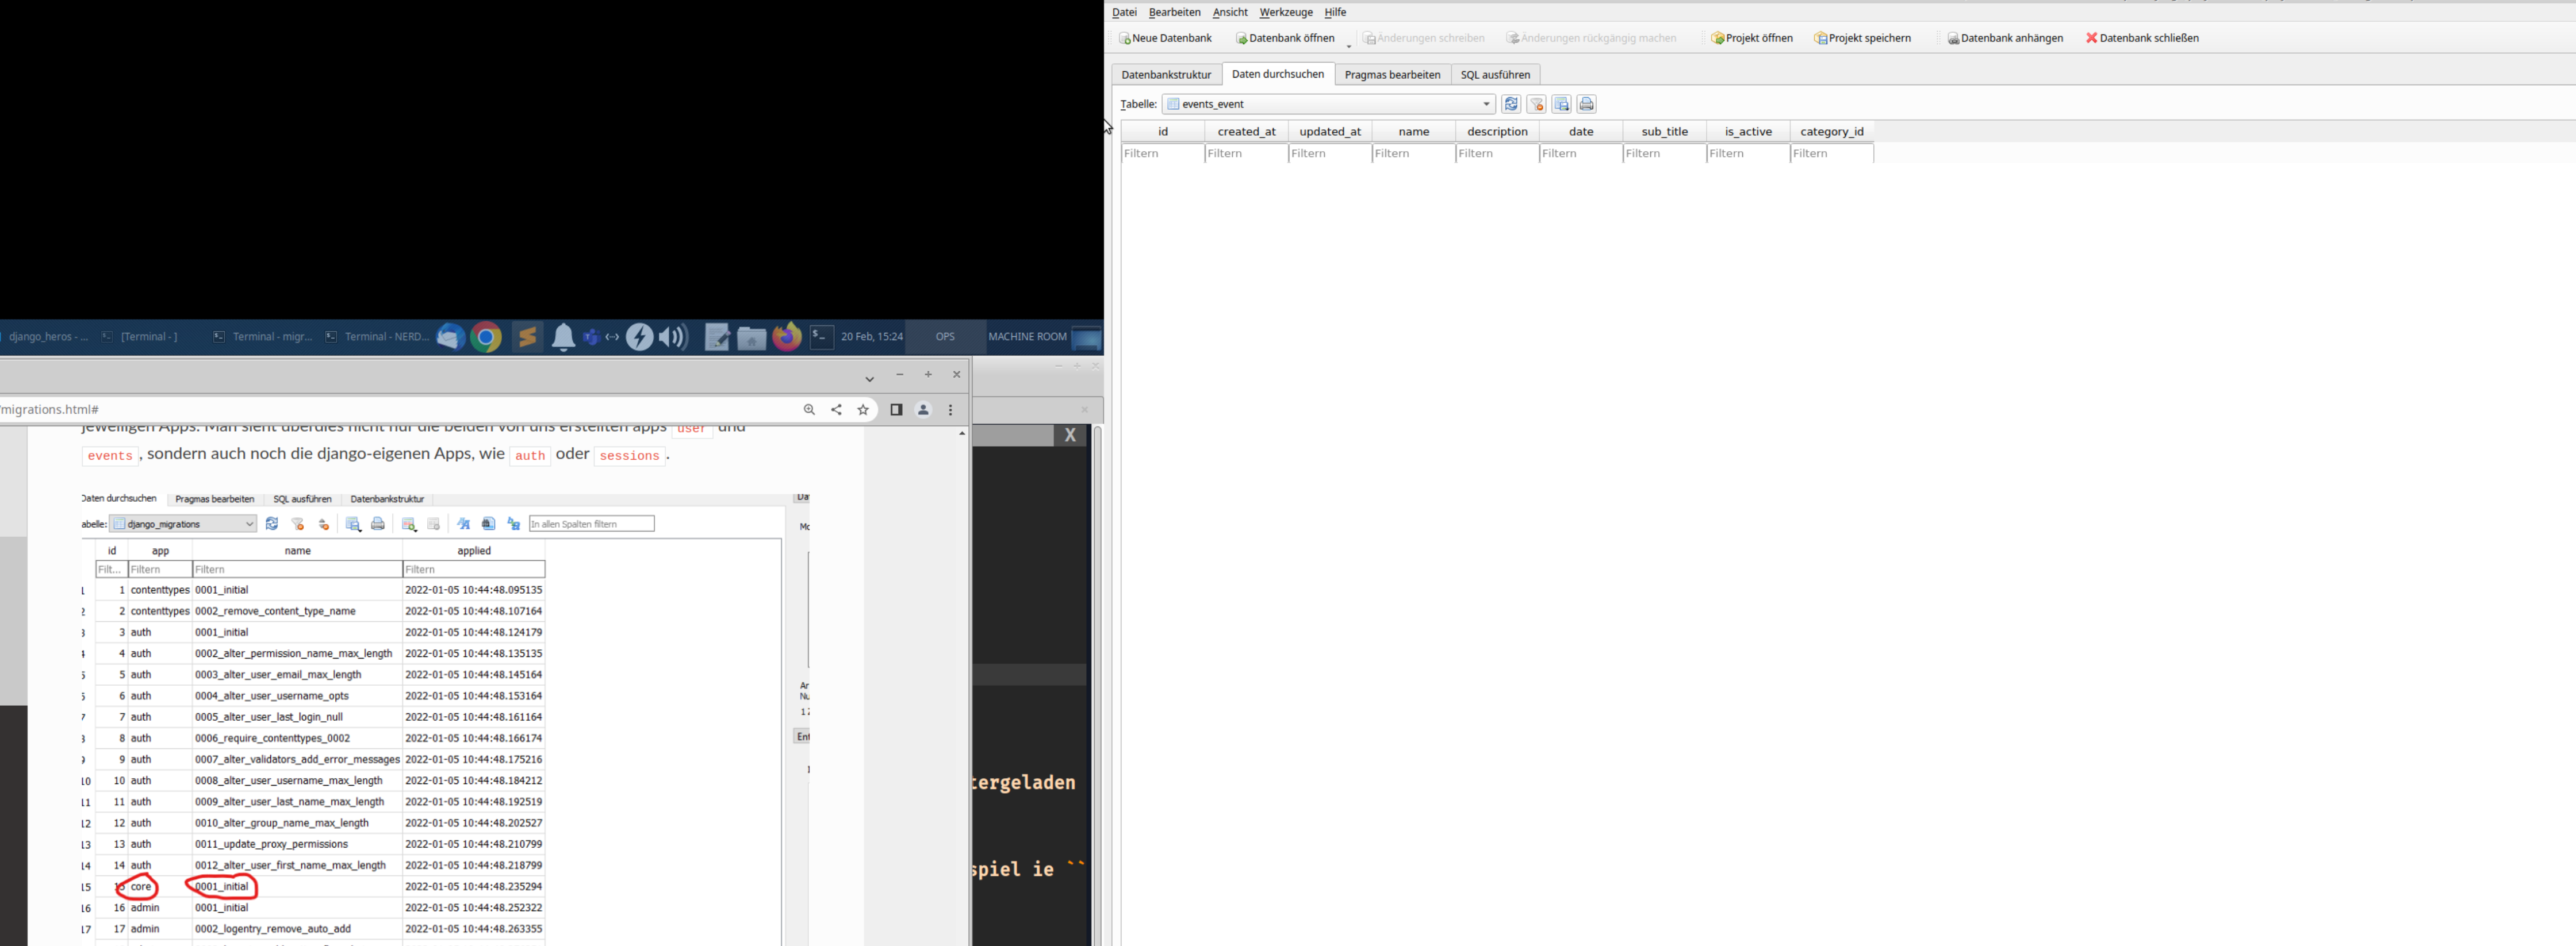Refresh the displayed table data
2576x946 pixels.
click(x=1511, y=103)
